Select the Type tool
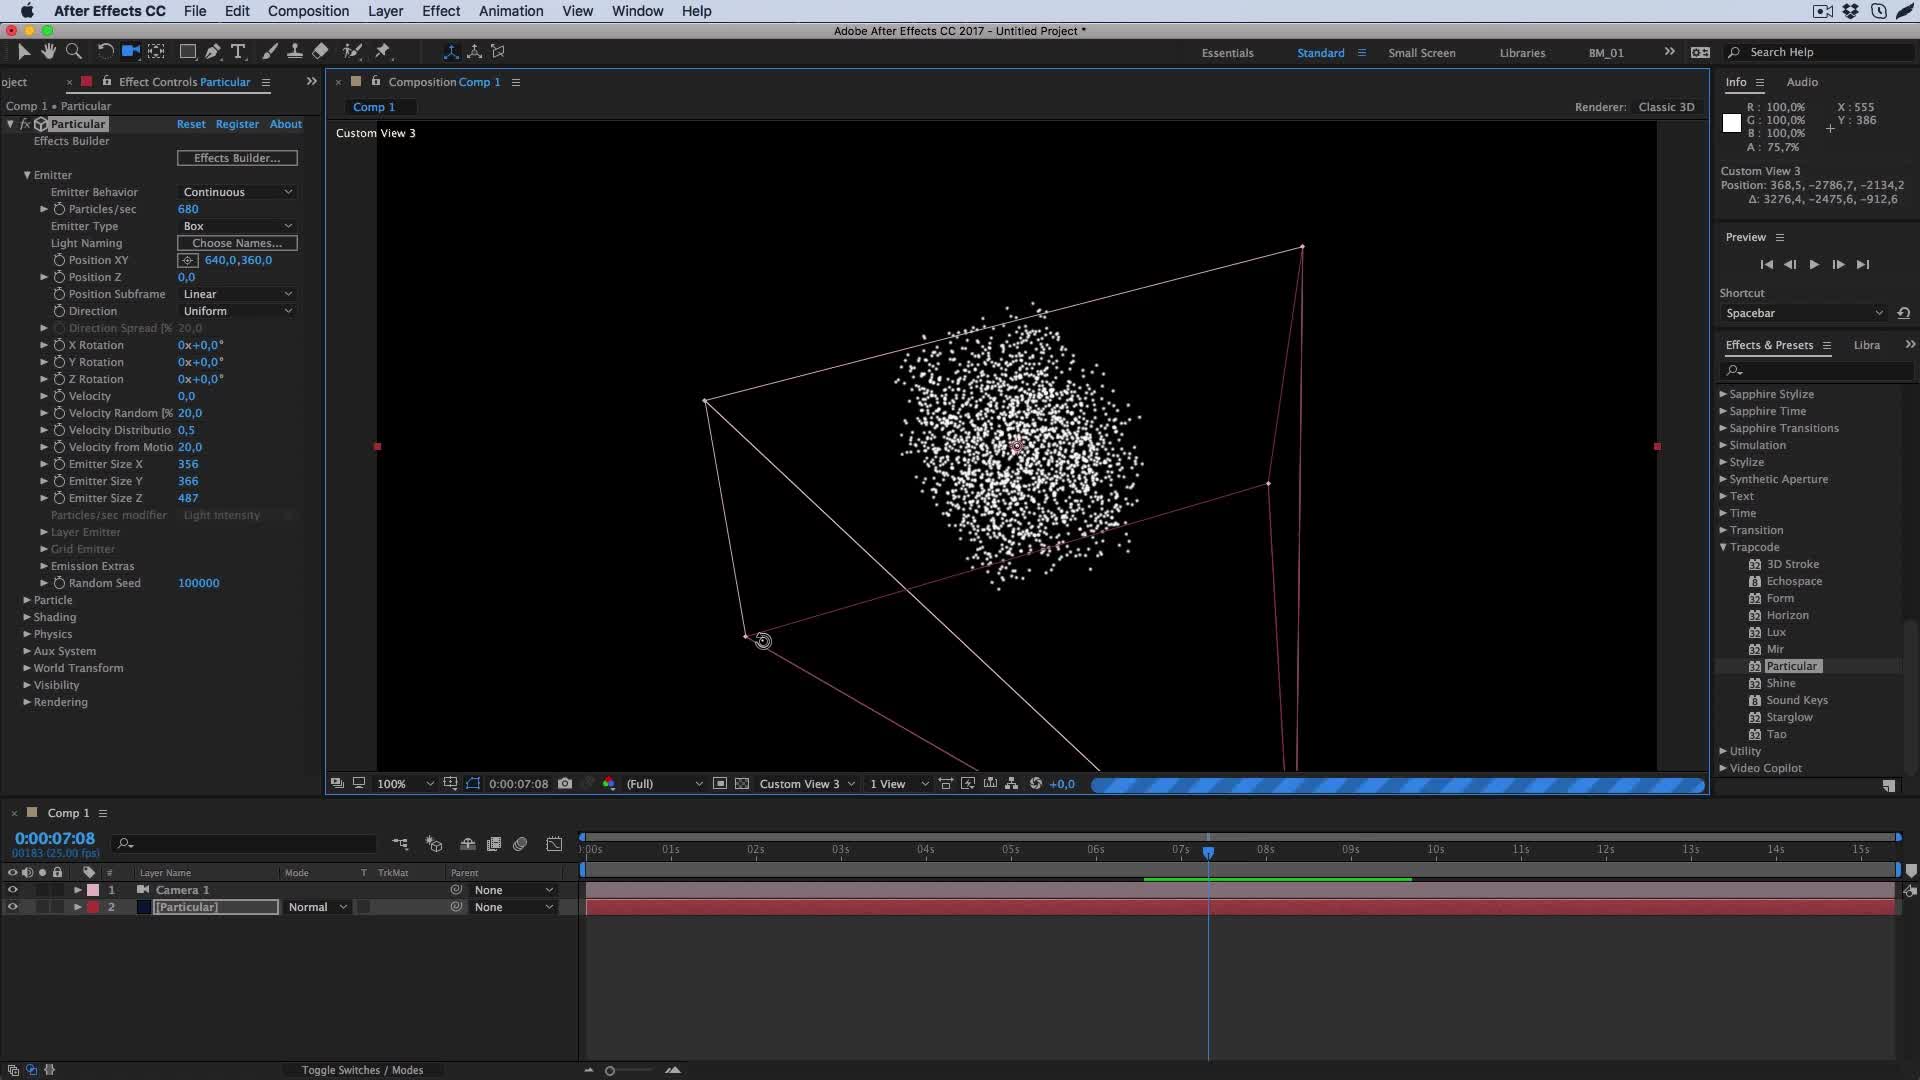1920x1080 pixels. coord(238,52)
